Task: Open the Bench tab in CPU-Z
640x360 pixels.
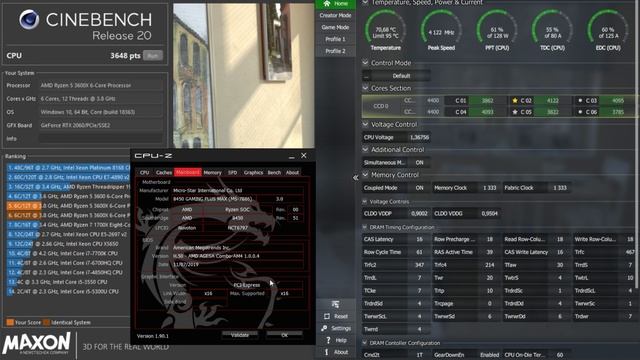Action: pyautogui.click(x=274, y=173)
